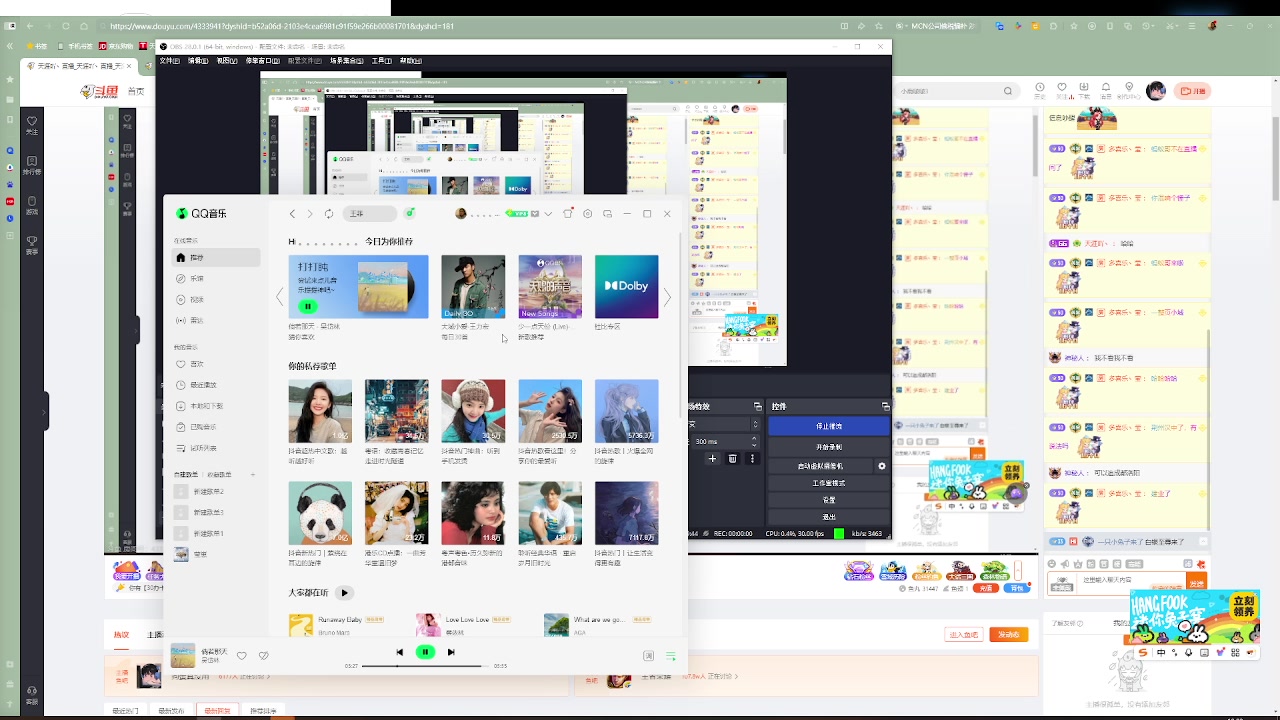
Task: Click OBS 停止推流 button
Action: [x=829, y=425]
